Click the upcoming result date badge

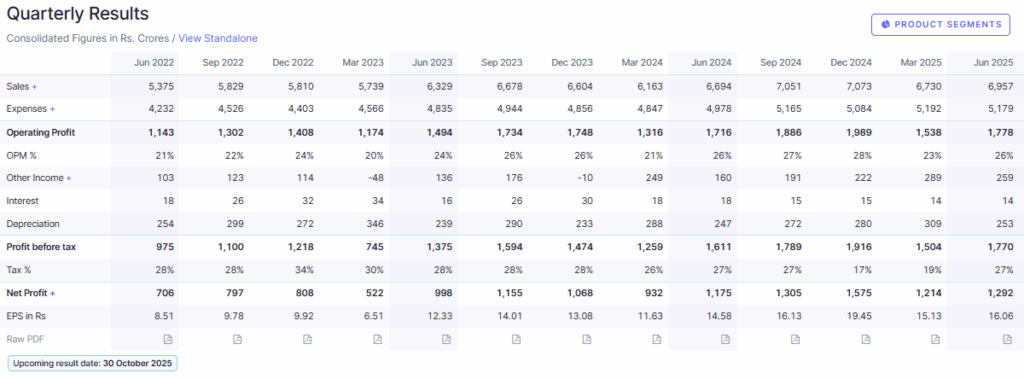pos(92,363)
